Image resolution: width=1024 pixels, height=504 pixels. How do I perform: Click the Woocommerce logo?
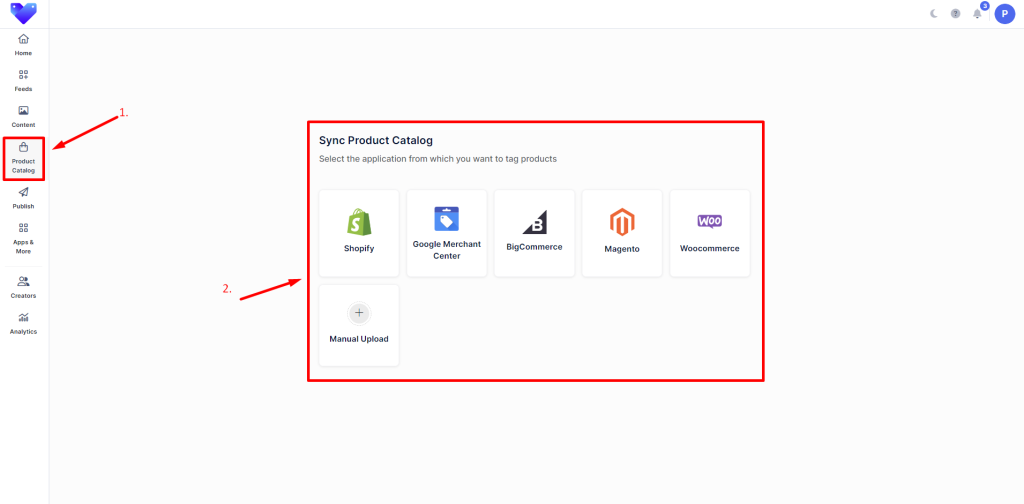point(710,221)
